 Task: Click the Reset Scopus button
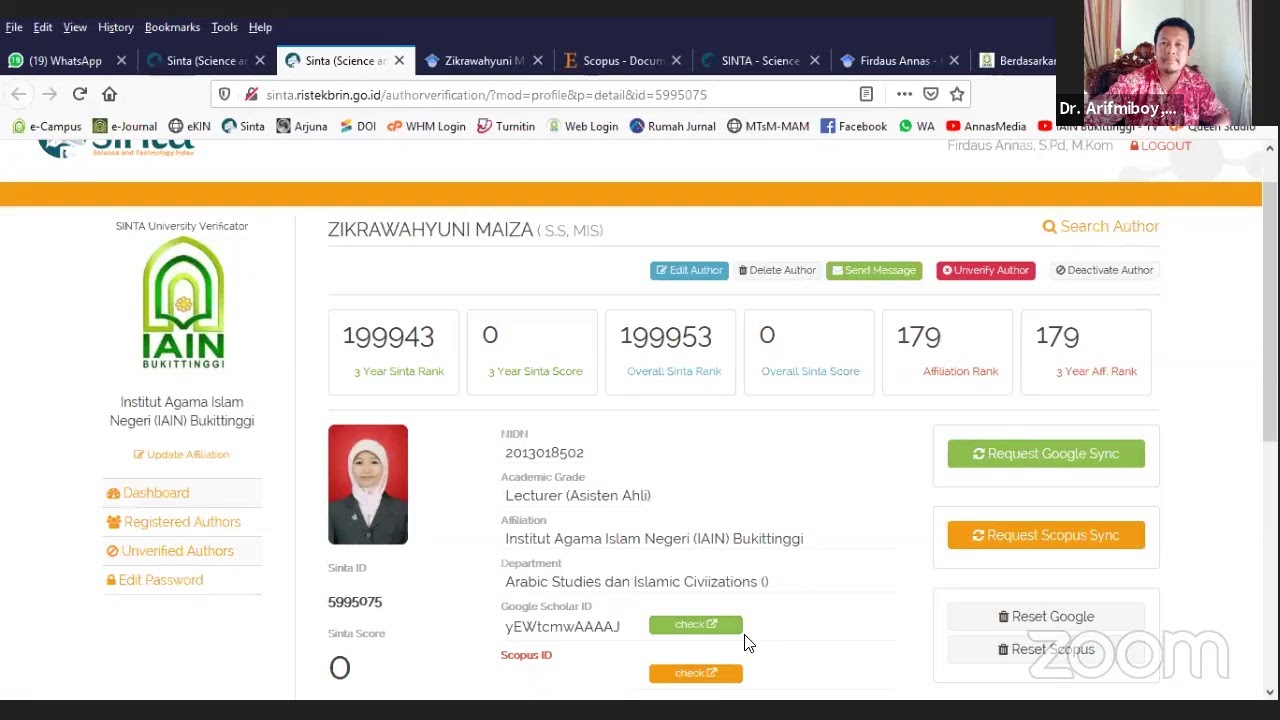[x=1046, y=650]
